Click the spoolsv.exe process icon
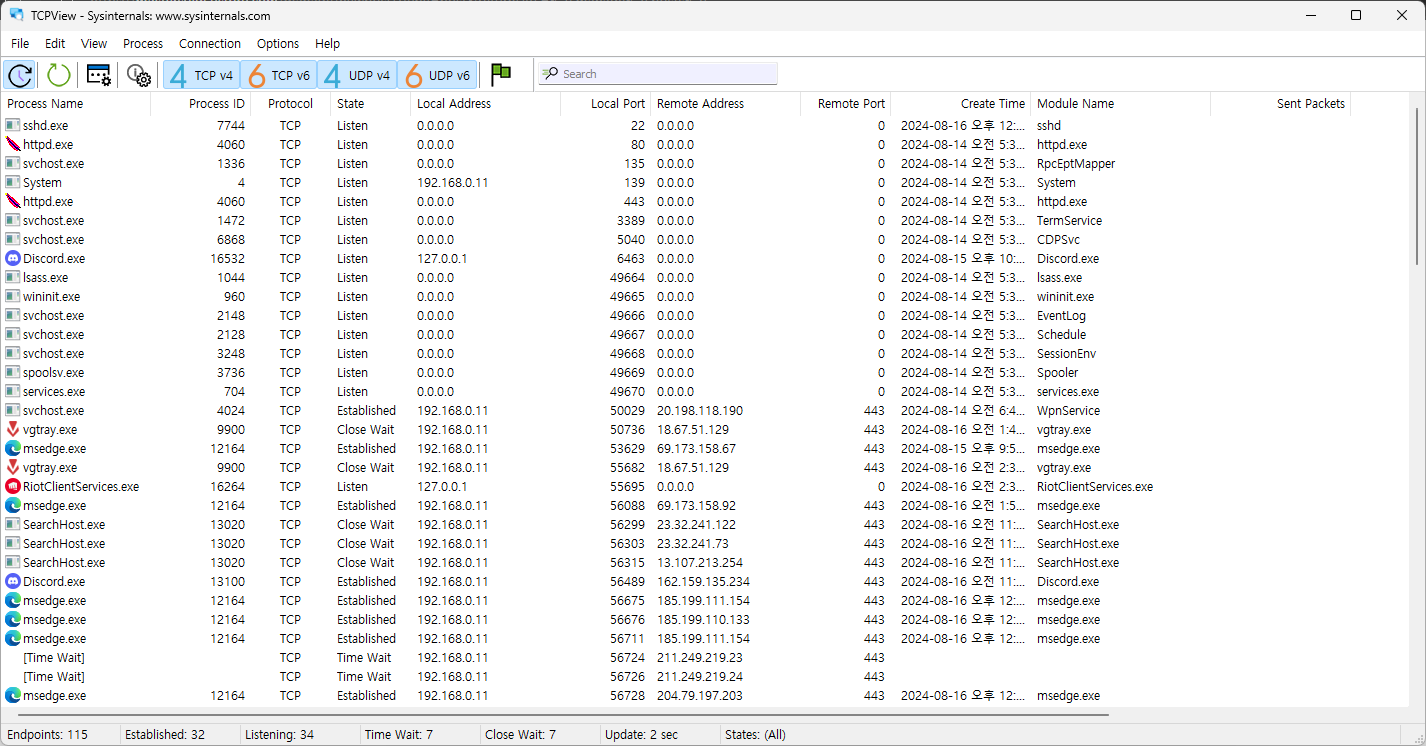The width and height of the screenshot is (1426, 746). point(13,372)
